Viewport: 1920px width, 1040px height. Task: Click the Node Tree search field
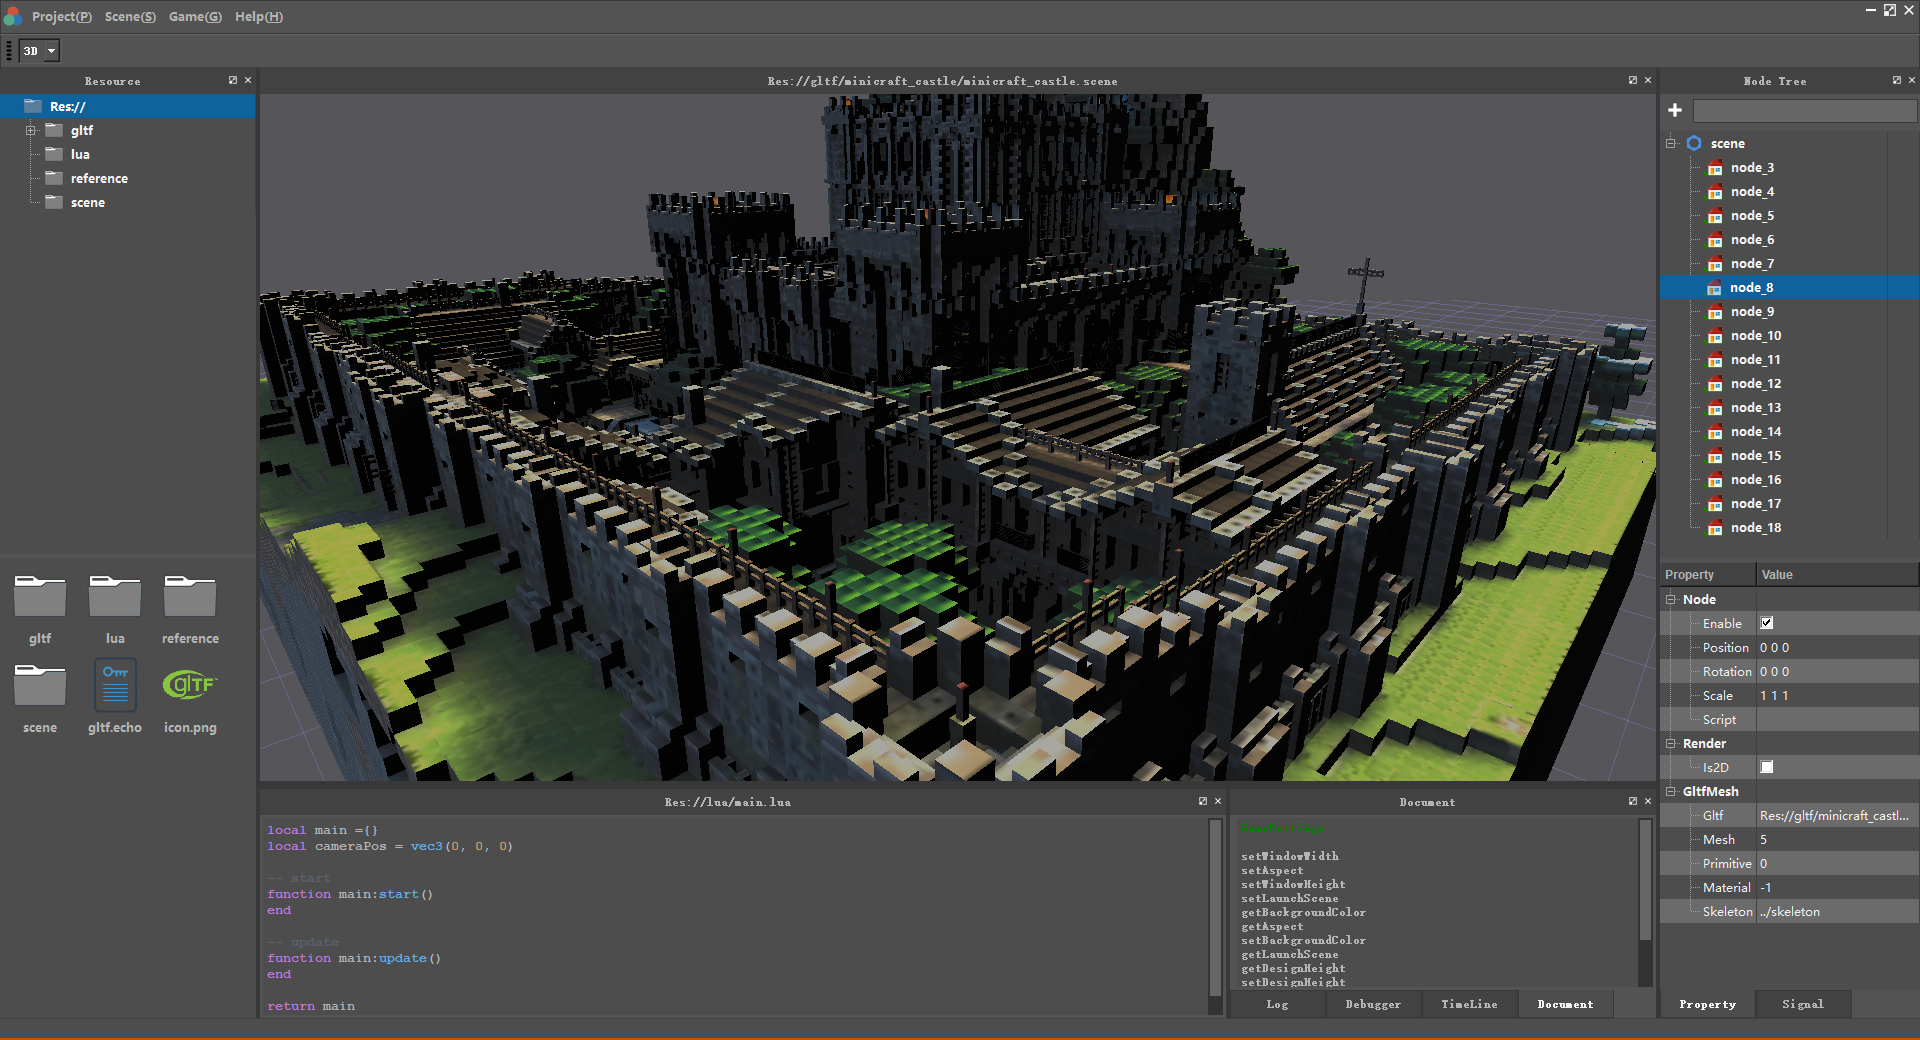click(x=1803, y=110)
